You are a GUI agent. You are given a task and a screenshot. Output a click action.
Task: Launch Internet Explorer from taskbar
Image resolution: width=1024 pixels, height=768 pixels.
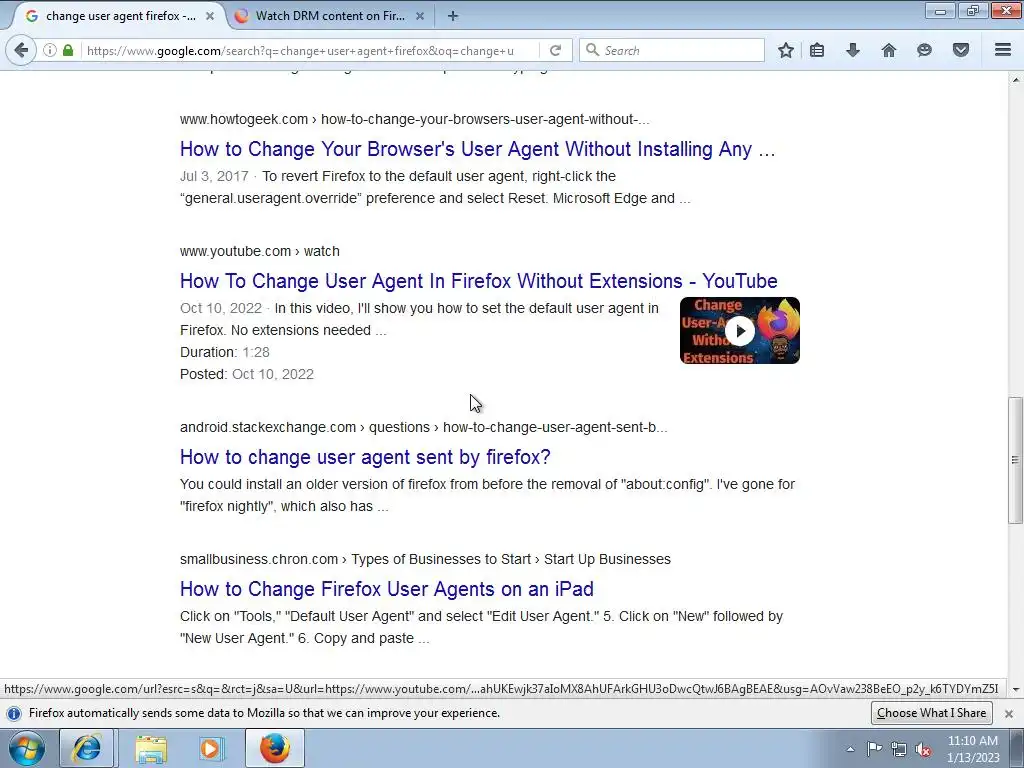tap(86, 748)
